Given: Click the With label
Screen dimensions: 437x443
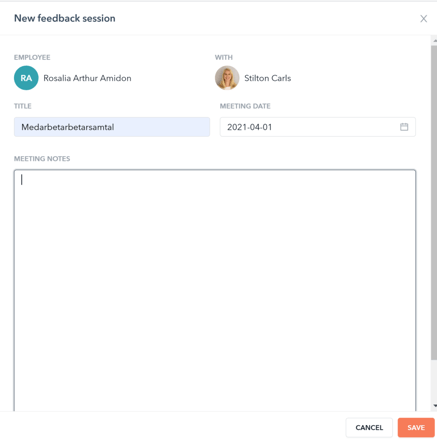Looking at the screenshot, I should point(224,57).
